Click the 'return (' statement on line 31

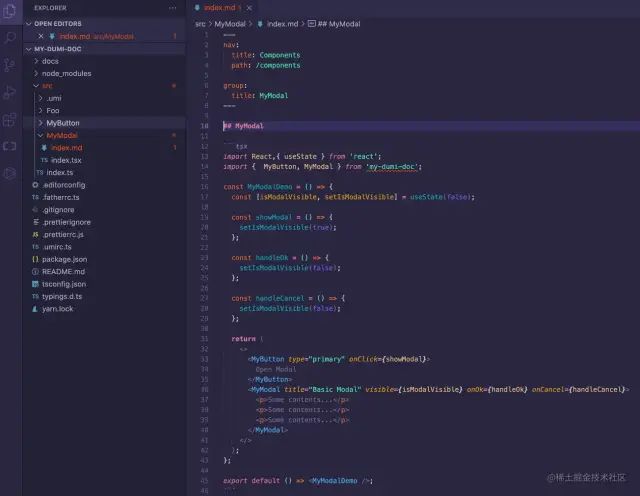[247, 339]
